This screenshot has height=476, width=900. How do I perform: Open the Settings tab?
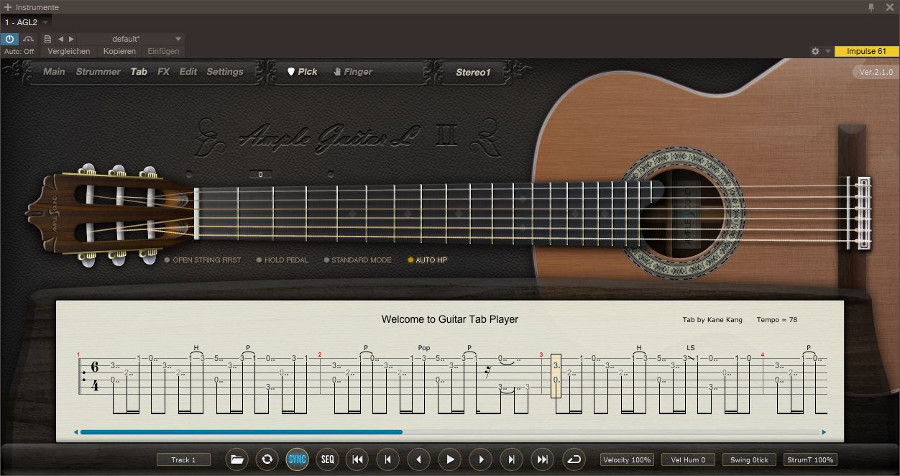(x=225, y=72)
